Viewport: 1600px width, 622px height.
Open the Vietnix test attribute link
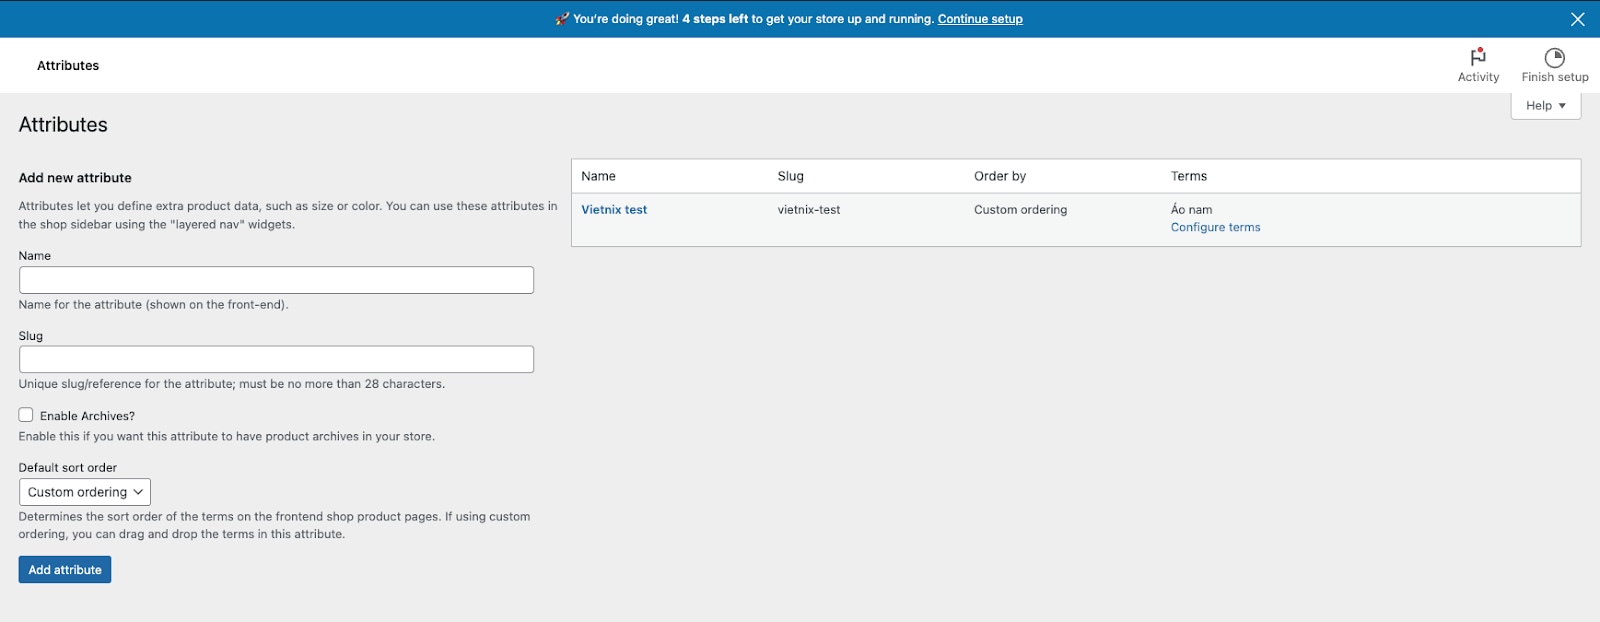(614, 210)
